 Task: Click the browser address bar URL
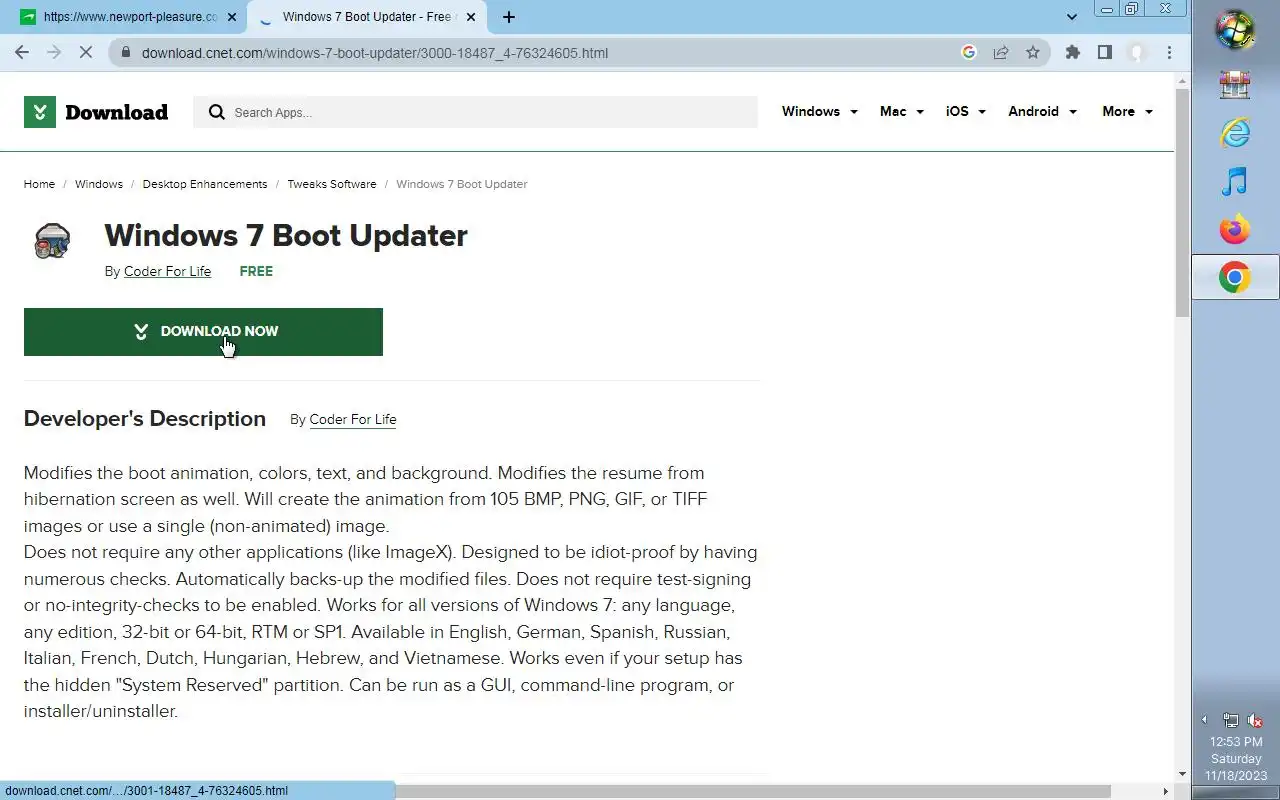tap(375, 53)
